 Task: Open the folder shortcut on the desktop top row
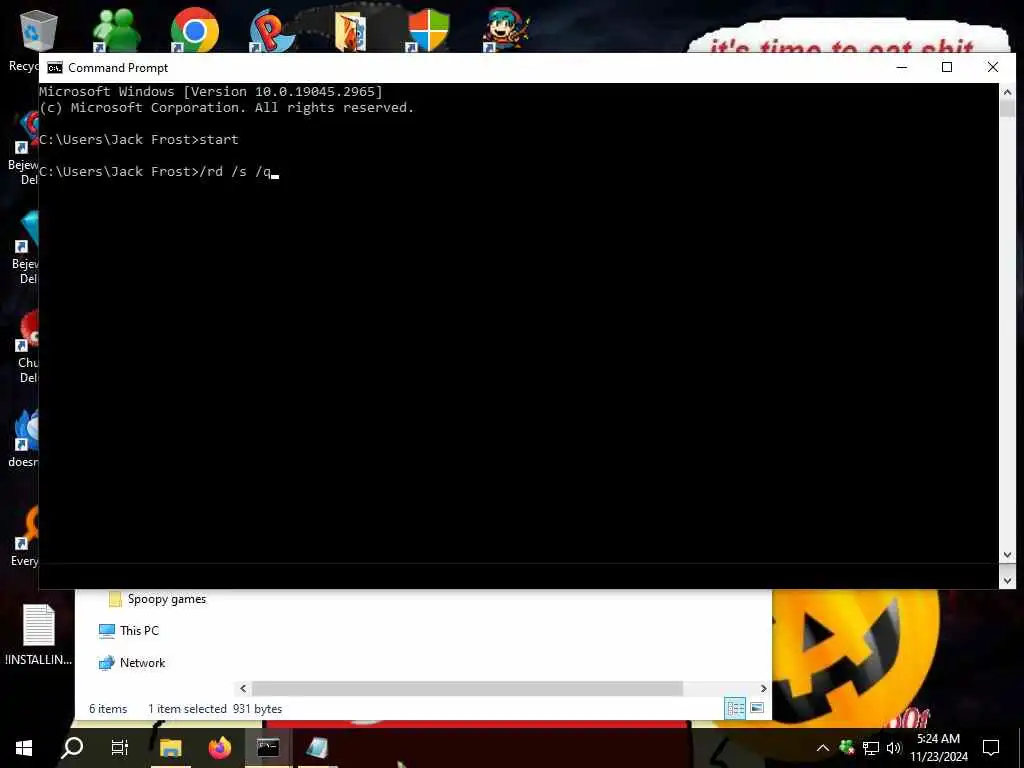(351, 31)
